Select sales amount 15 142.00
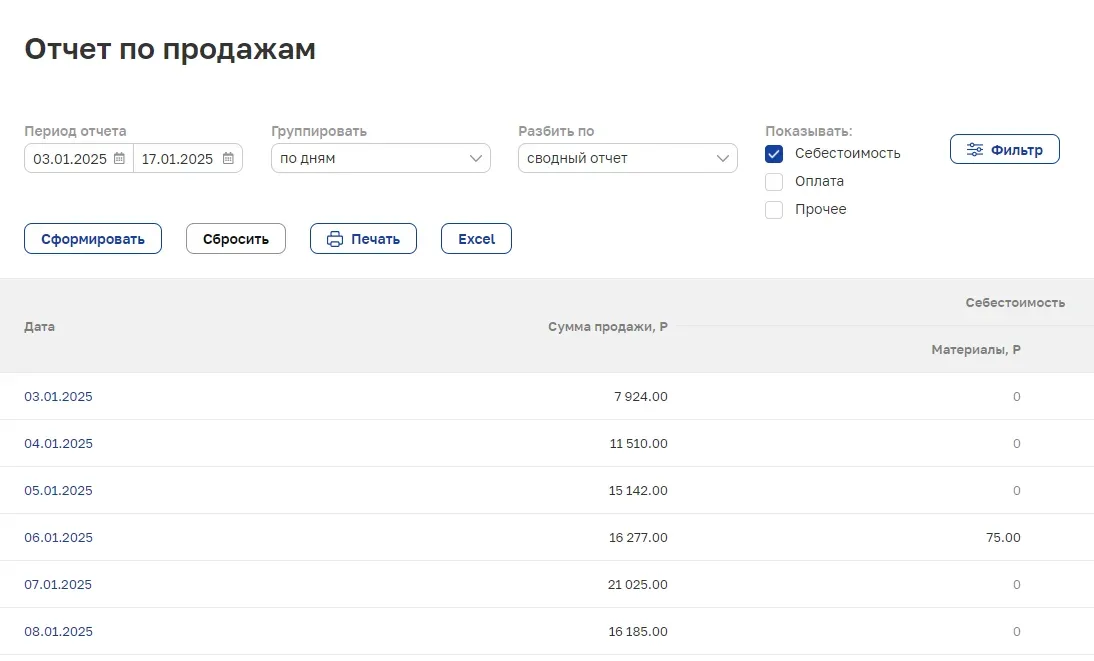Viewport: 1094px width, 661px height. pyautogui.click(x=638, y=490)
